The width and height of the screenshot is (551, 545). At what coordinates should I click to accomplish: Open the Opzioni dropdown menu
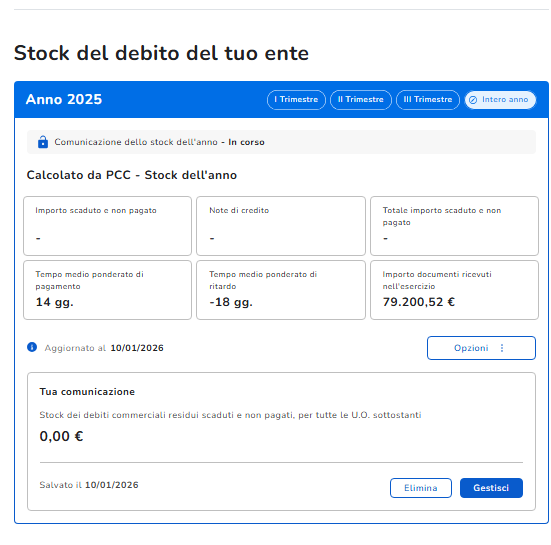pyautogui.click(x=481, y=348)
